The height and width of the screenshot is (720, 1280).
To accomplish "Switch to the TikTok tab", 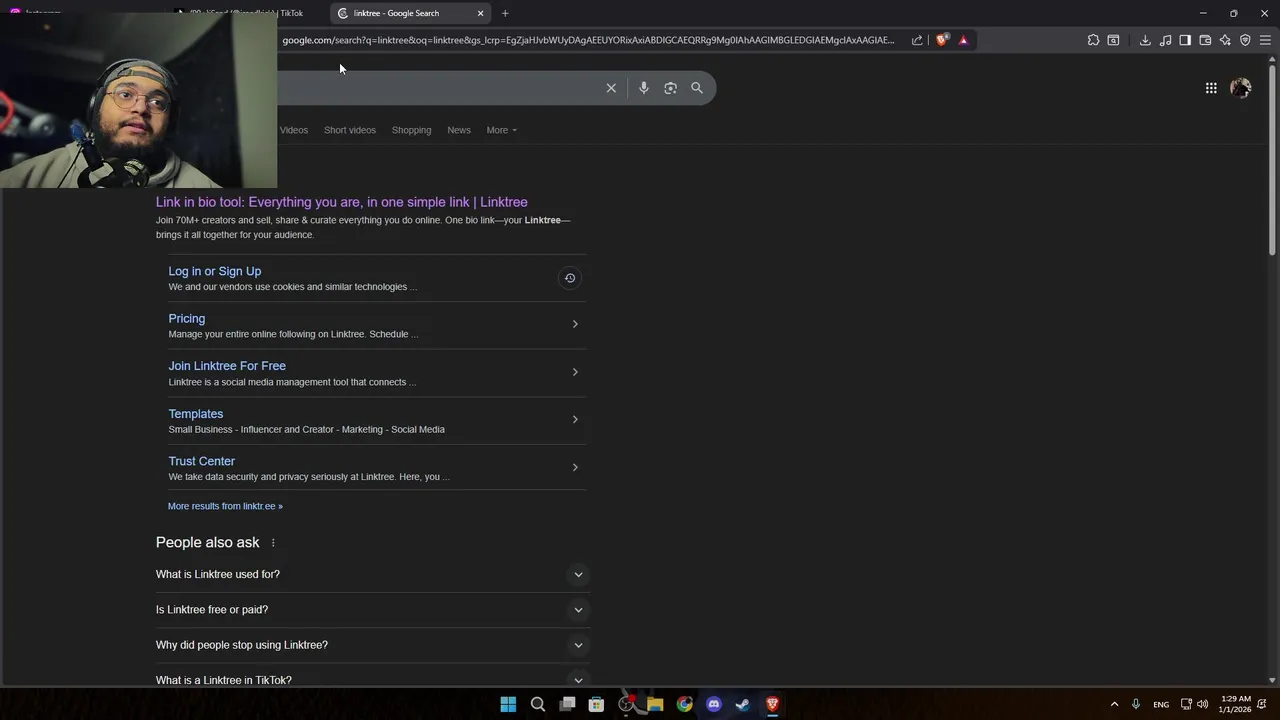I will pos(246,13).
